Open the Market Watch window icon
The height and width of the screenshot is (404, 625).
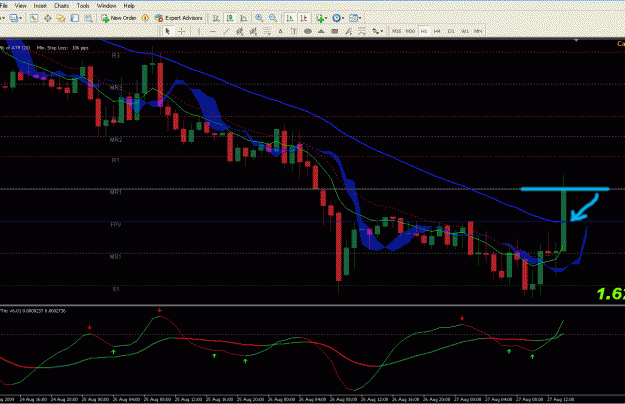[34, 18]
